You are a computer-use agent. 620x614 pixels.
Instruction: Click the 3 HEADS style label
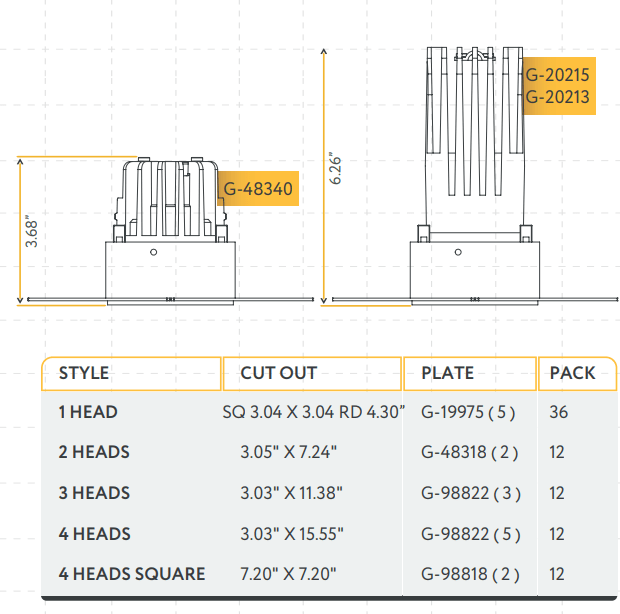pyautogui.click(x=94, y=493)
